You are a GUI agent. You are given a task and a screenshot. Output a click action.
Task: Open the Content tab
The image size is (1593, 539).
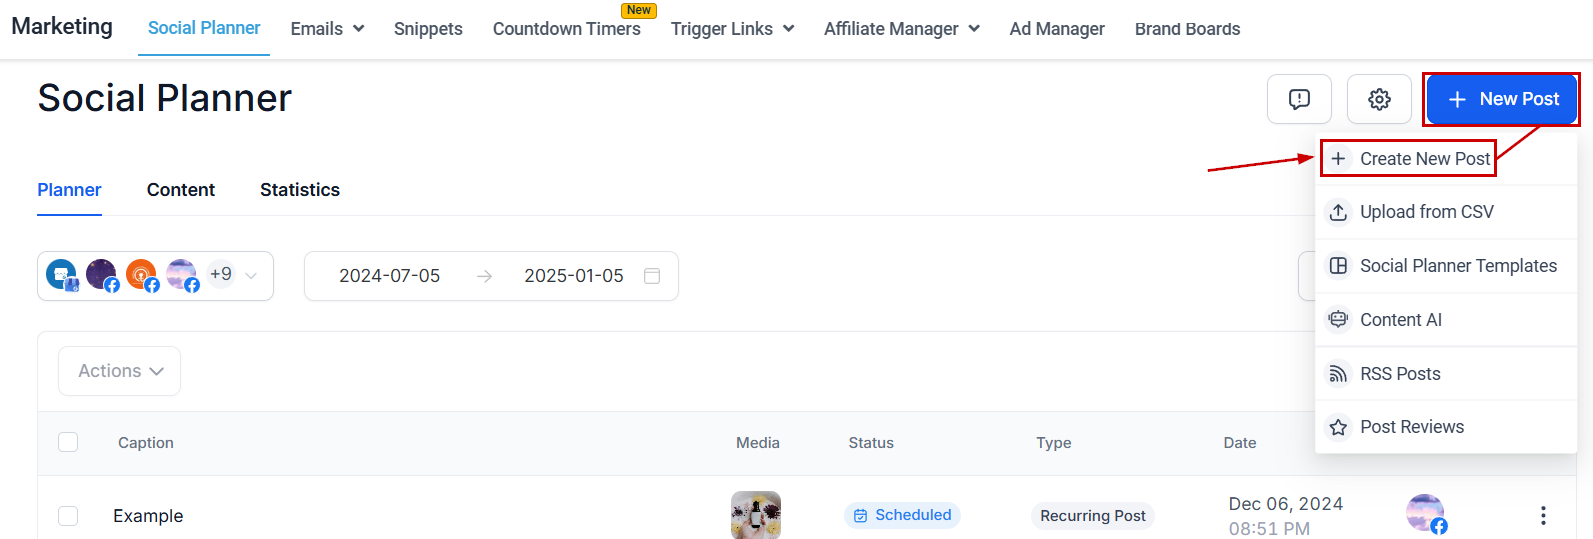[x=181, y=190]
